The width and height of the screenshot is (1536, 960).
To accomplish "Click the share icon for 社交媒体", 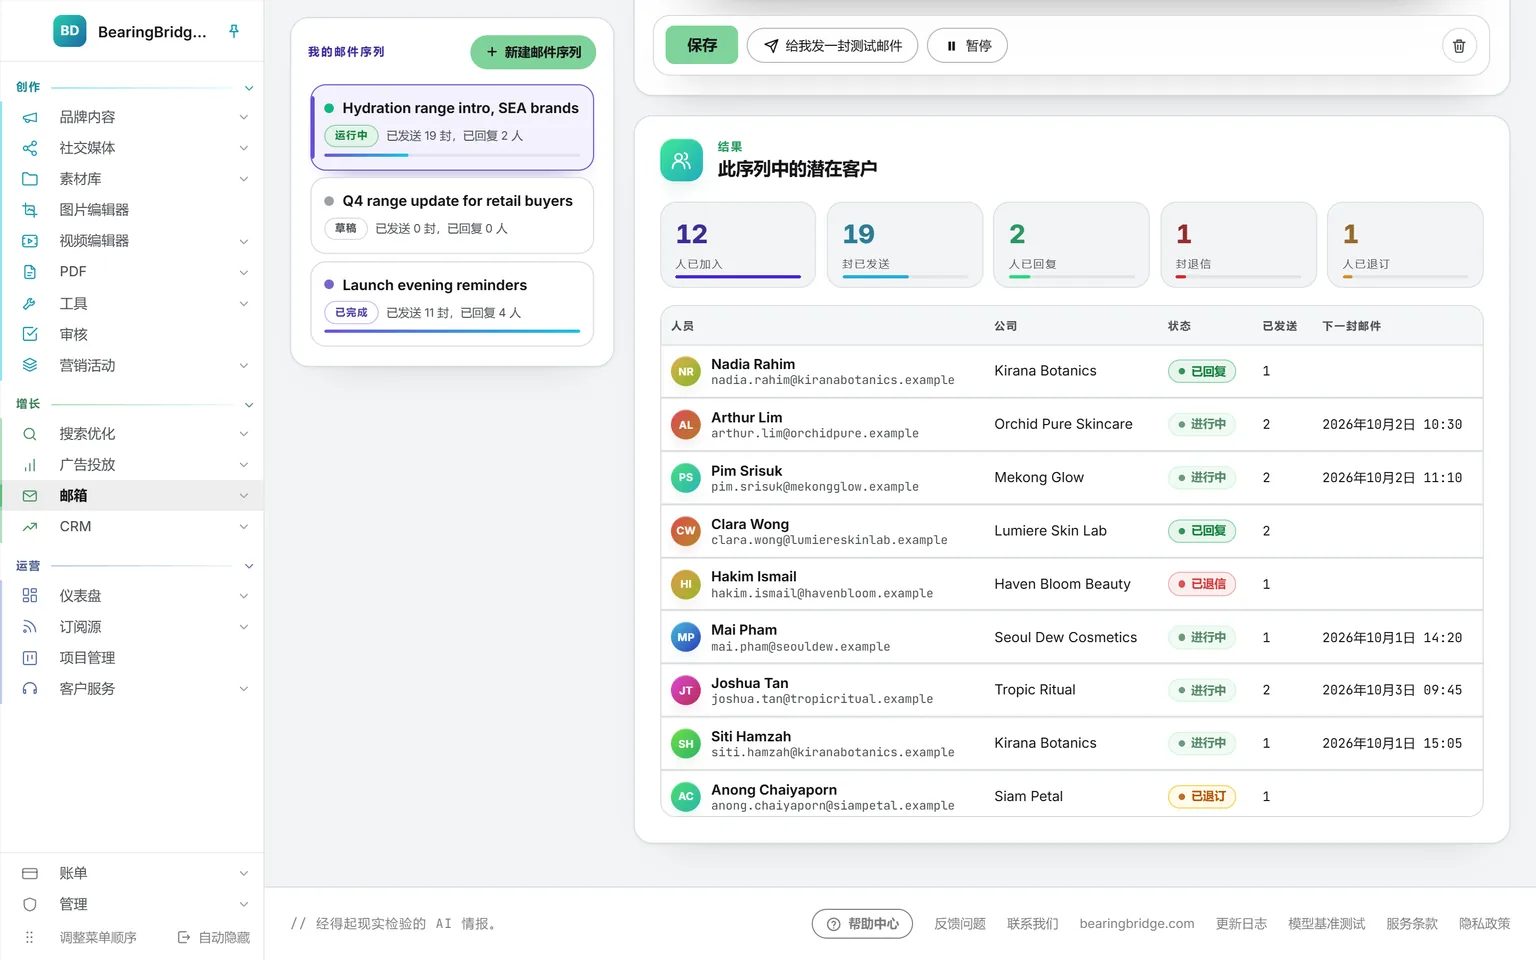I will click(30, 148).
